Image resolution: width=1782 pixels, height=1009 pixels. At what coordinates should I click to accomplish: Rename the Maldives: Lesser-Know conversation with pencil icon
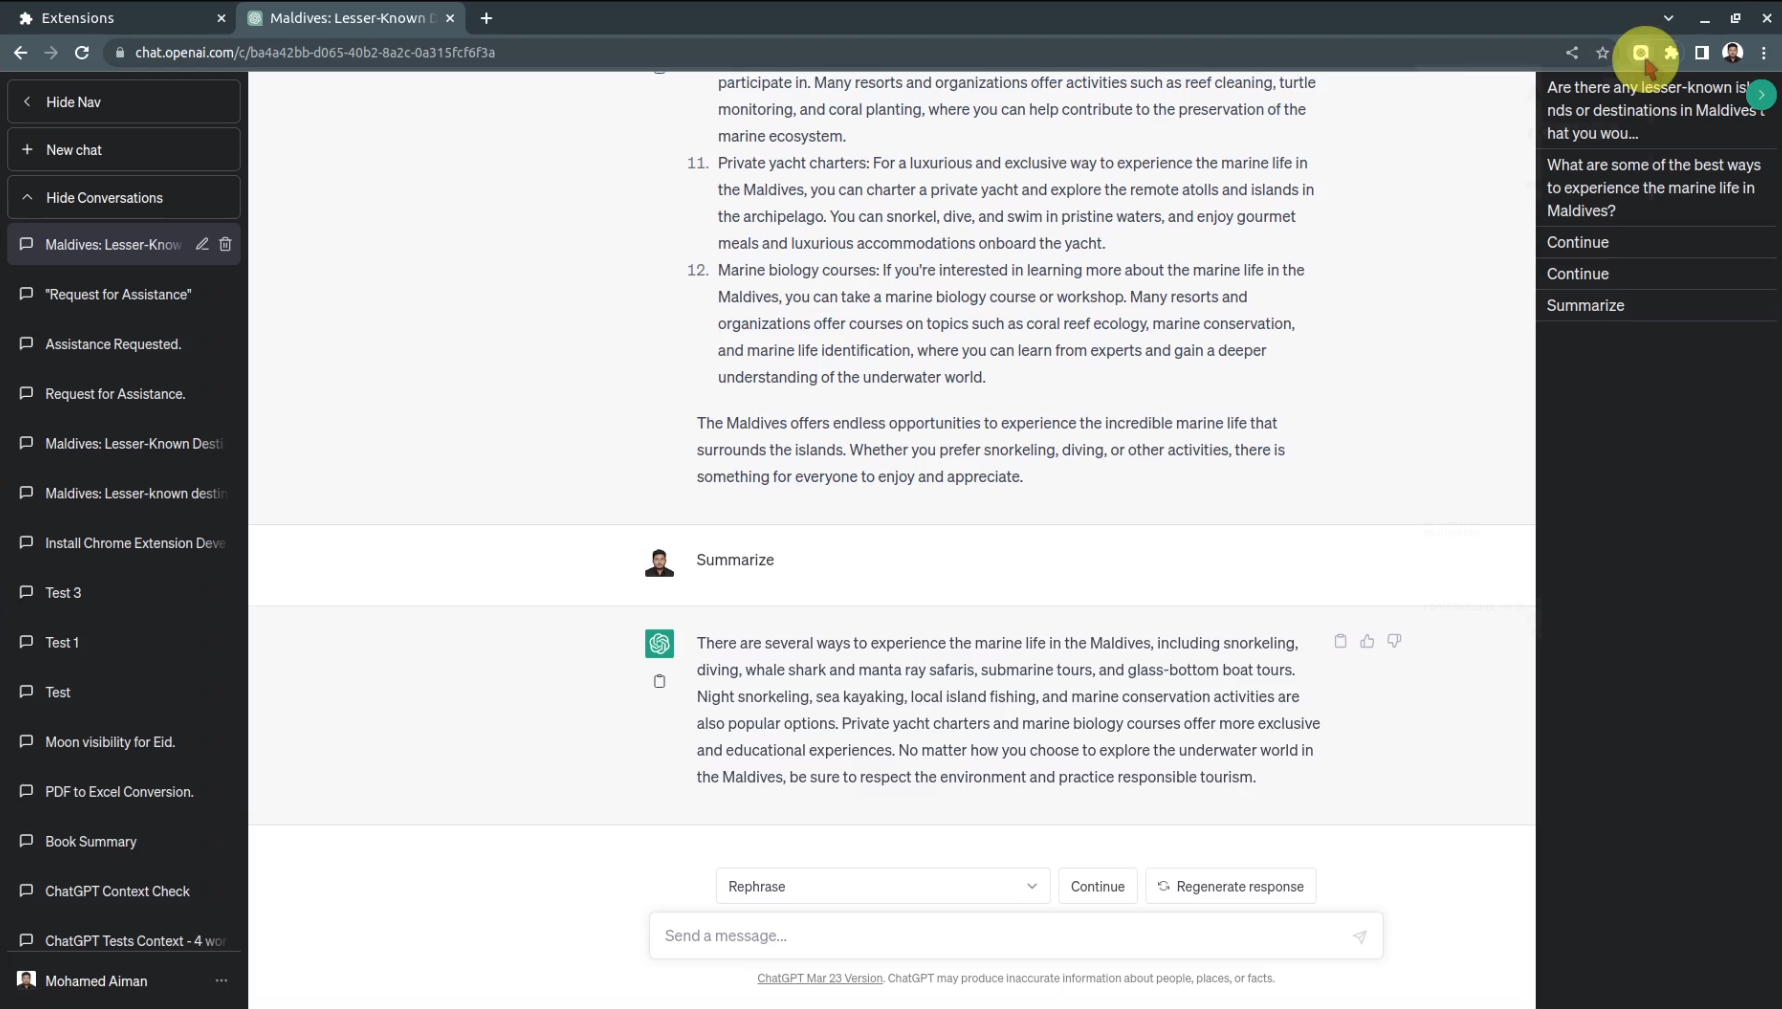tap(202, 244)
